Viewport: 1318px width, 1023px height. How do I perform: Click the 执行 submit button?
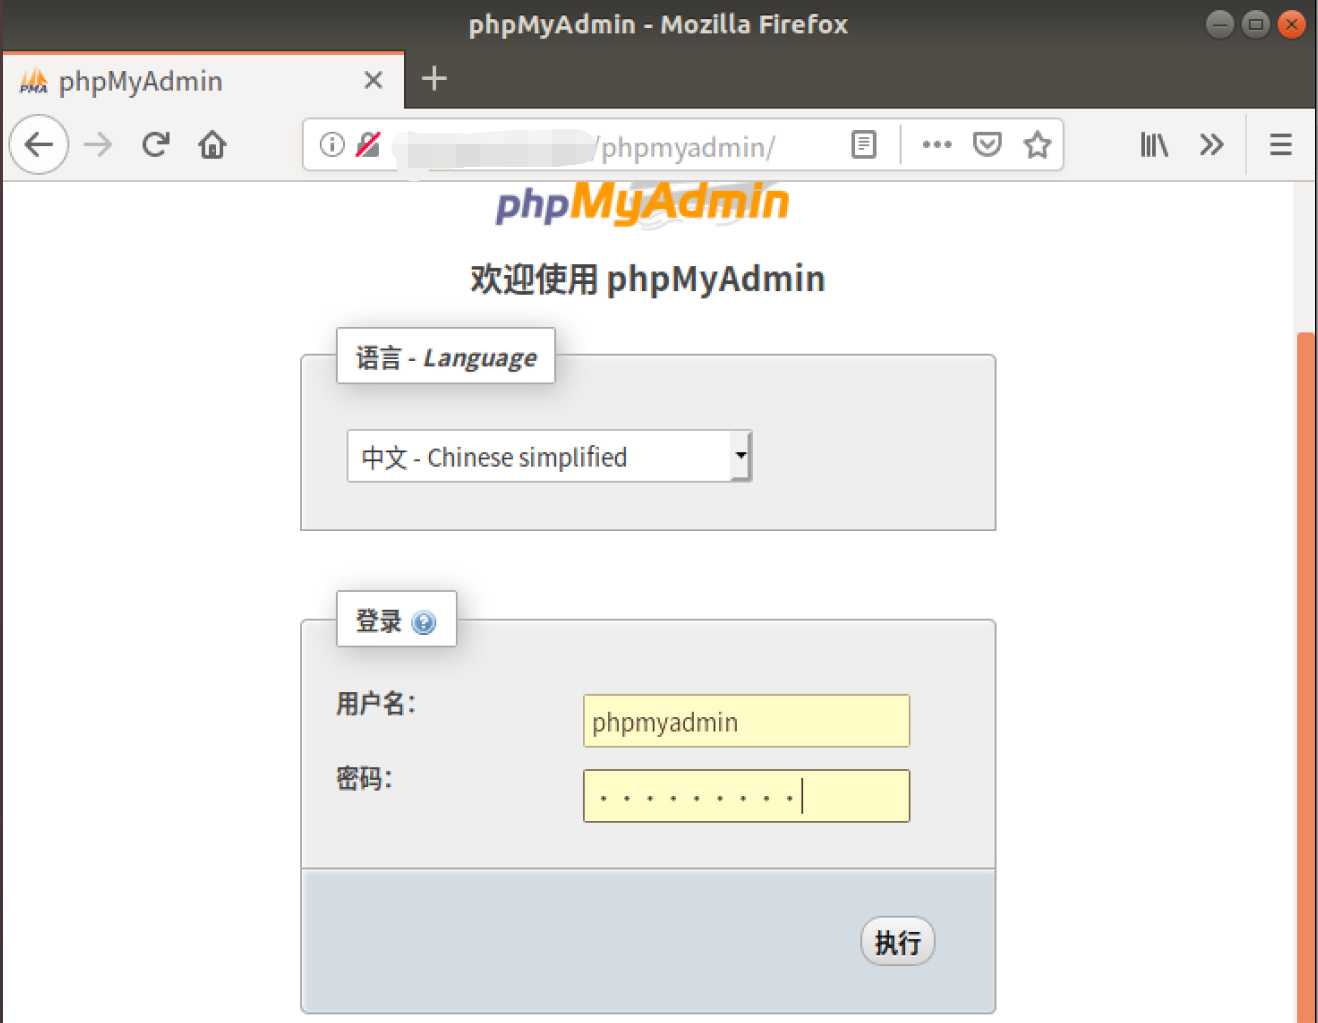pos(898,942)
